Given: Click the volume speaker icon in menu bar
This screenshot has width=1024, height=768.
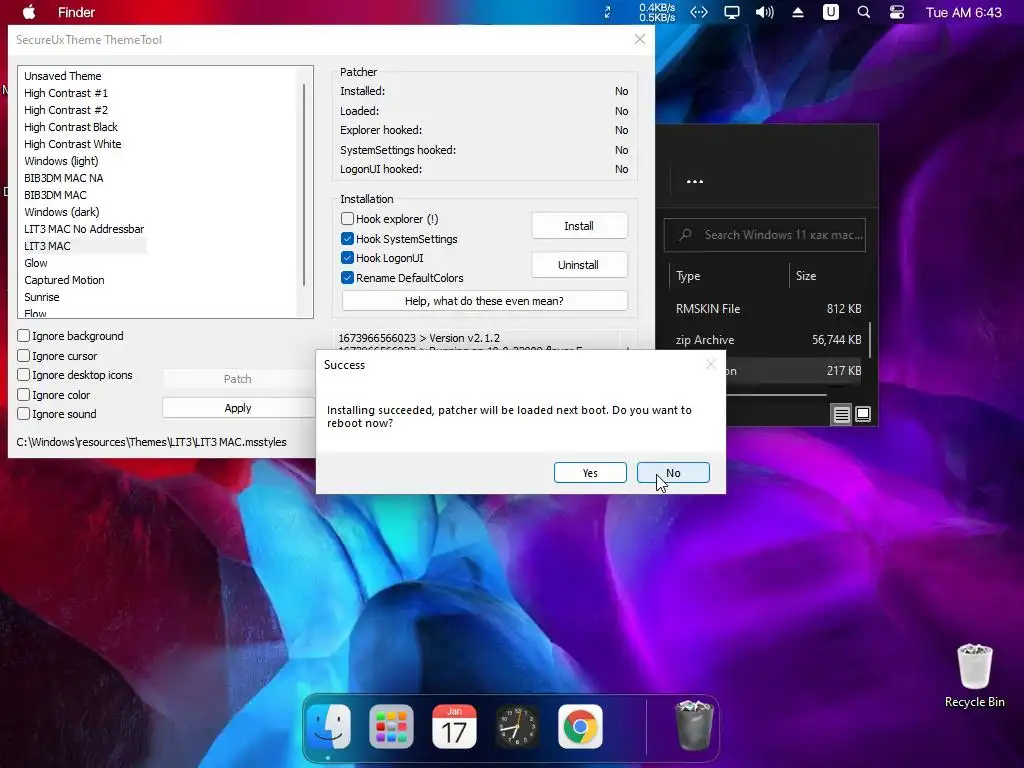Looking at the screenshot, I should (765, 12).
